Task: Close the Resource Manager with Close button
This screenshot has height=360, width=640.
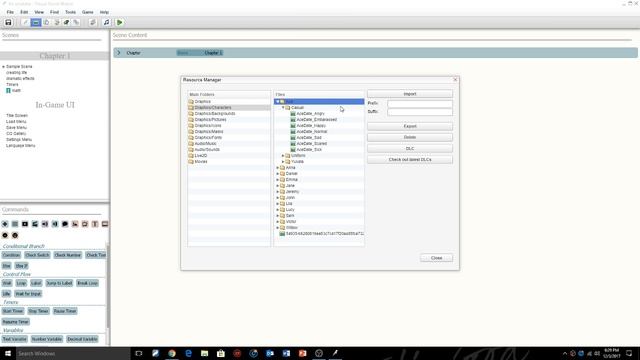Action: pyautogui.click(x=436, y=258)
